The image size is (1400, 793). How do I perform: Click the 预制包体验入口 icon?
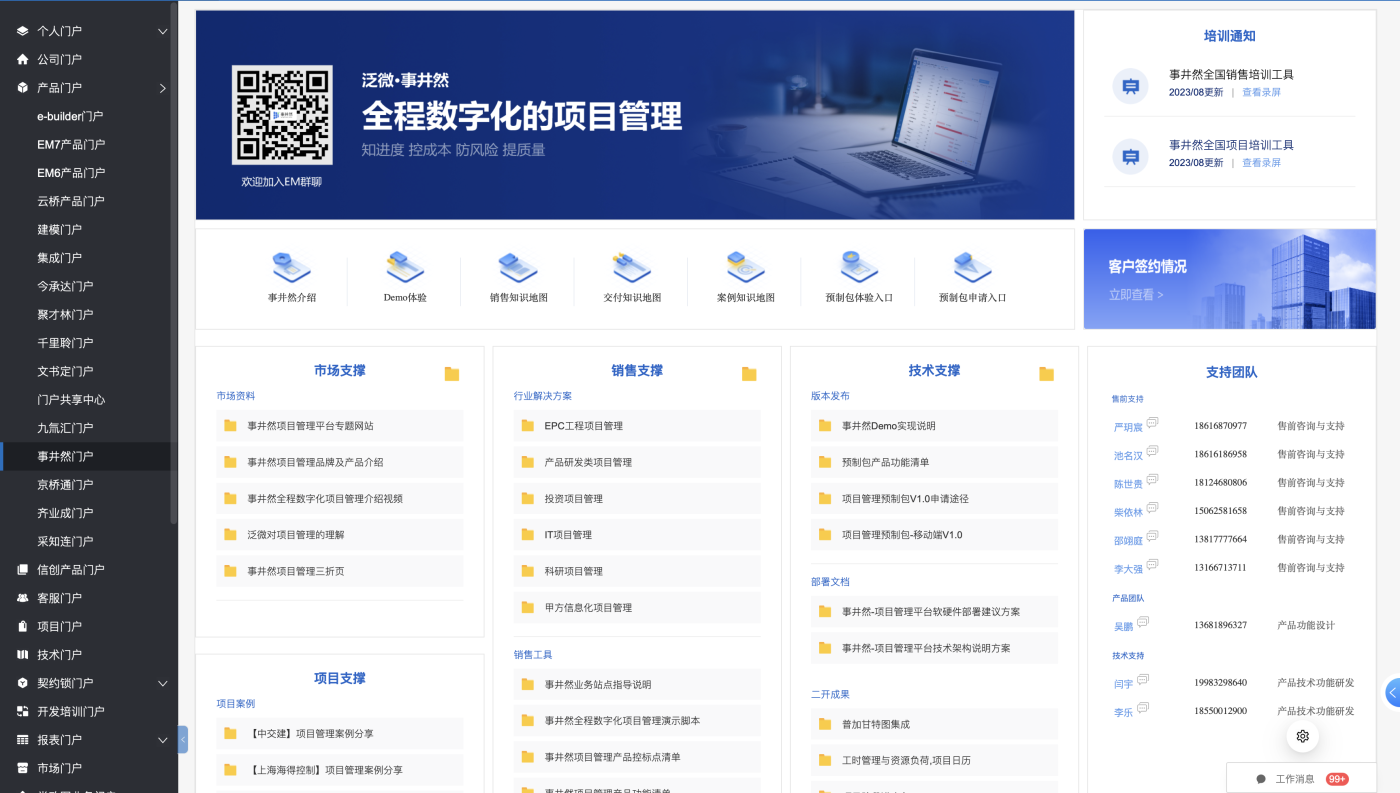(858, 268)
